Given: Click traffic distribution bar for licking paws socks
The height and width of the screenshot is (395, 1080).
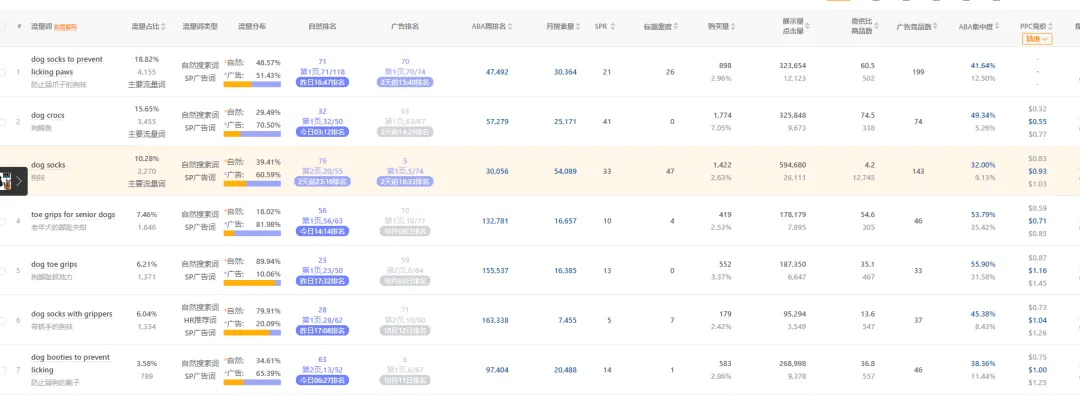Looking at the screenshot, I should pos(252,84).
